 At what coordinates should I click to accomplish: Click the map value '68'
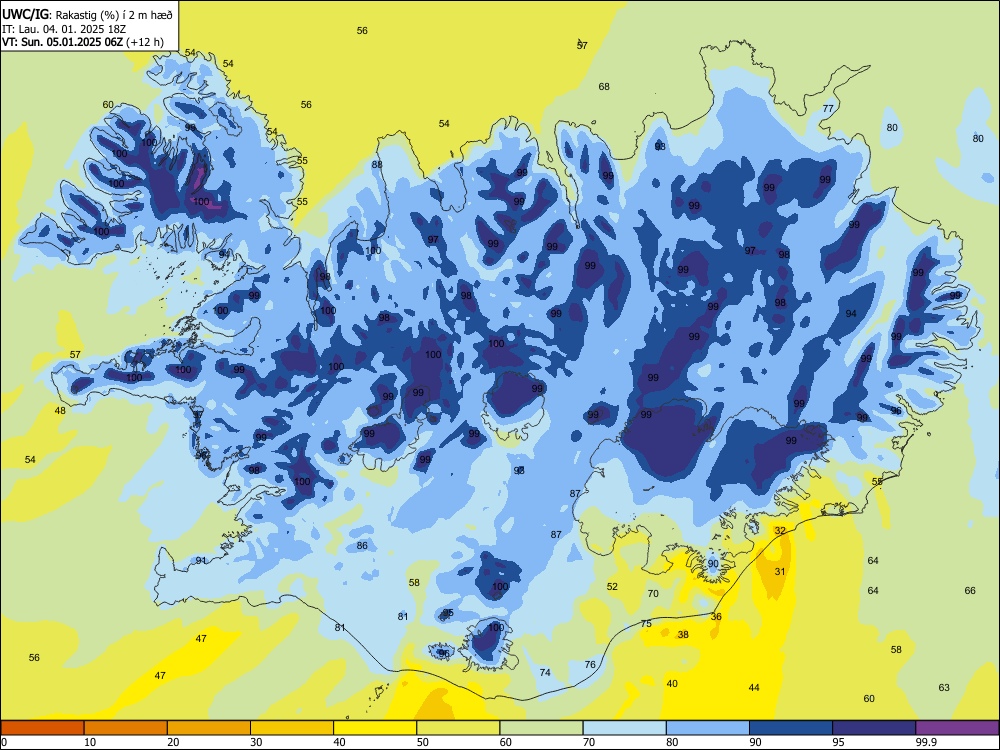[x=604, y=87]
